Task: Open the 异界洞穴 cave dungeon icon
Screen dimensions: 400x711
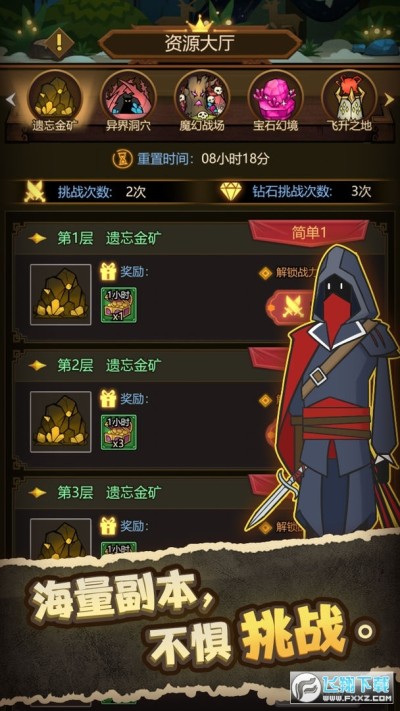Action: (128, 97)
